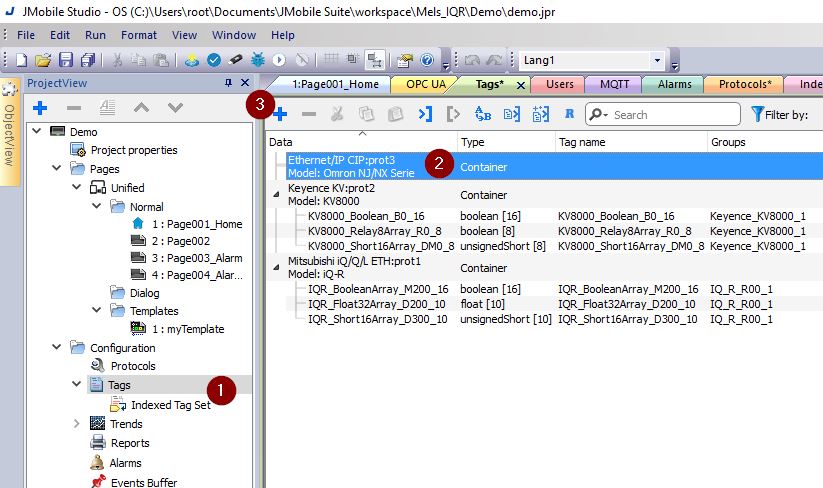823x488 pixels.
Task: Sort by the Data column header
Action: click(x=362, y=142)
